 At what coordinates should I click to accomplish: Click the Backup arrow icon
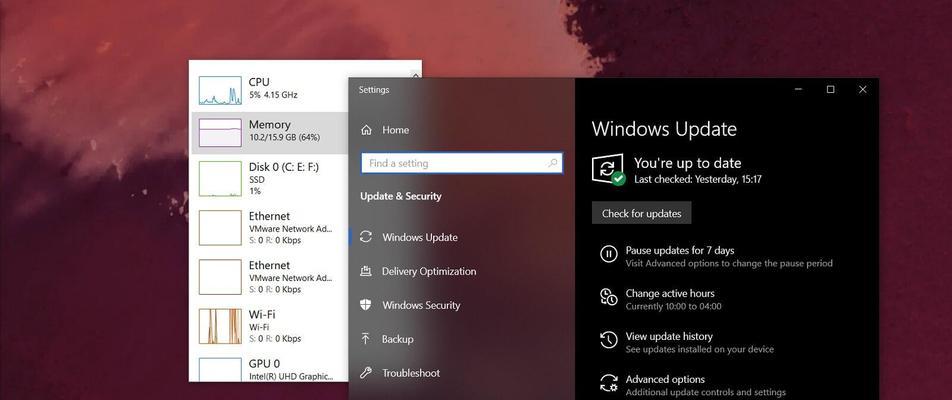366,339
